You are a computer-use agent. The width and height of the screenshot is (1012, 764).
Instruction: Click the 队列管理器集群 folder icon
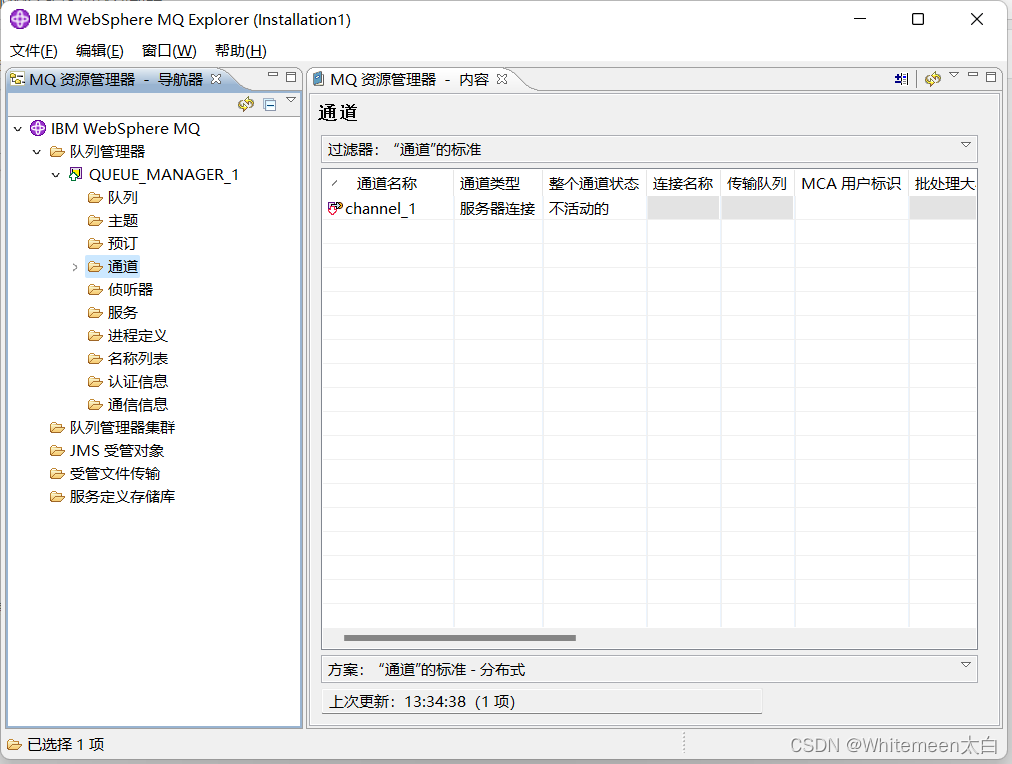click(57, 428)
